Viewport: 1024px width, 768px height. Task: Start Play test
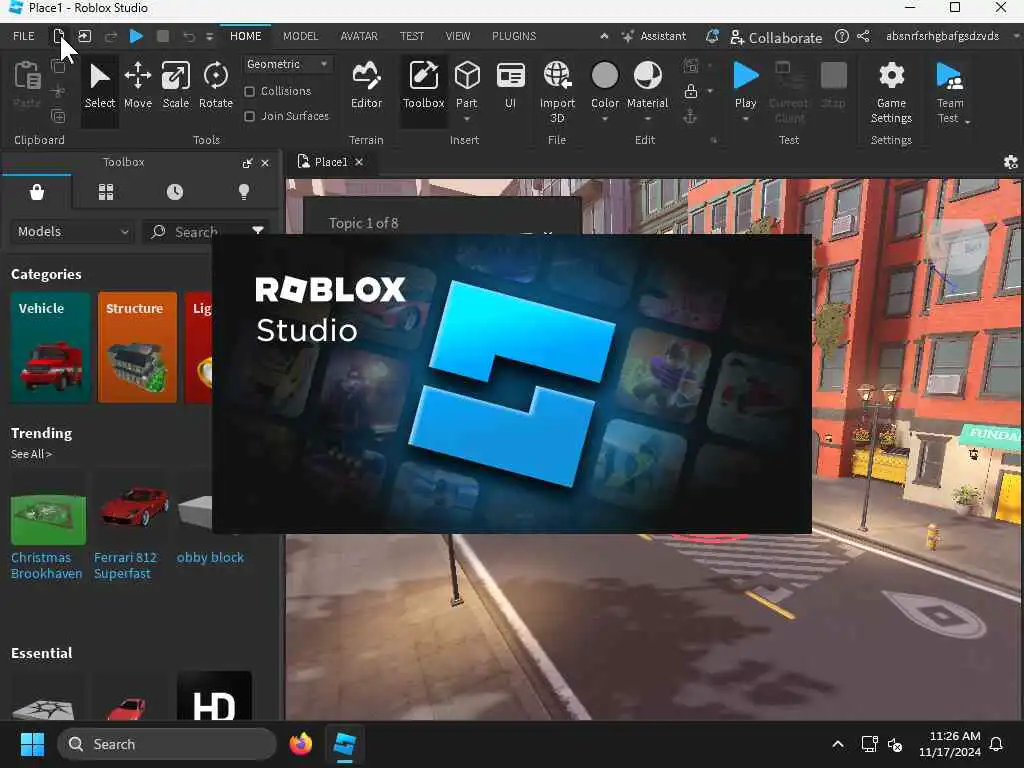(x=745, y=83)
